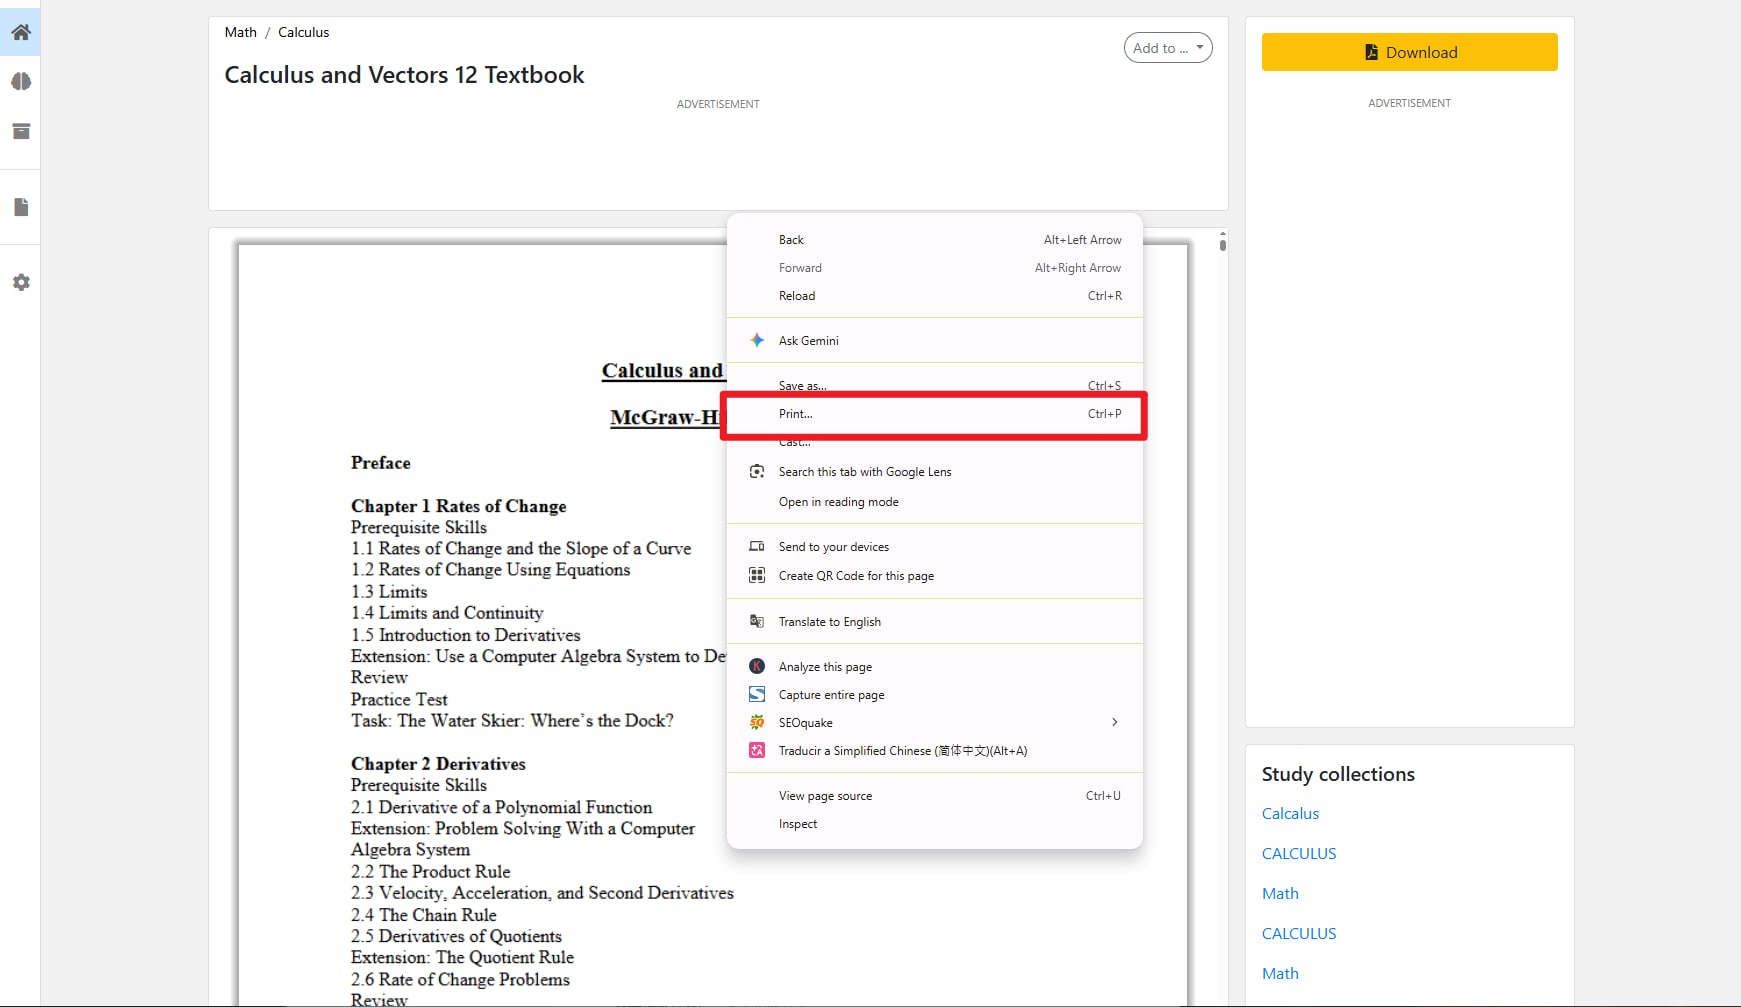Click the Translate icon in context menu
1741x1007 pixels.
[x=757, y=621]
